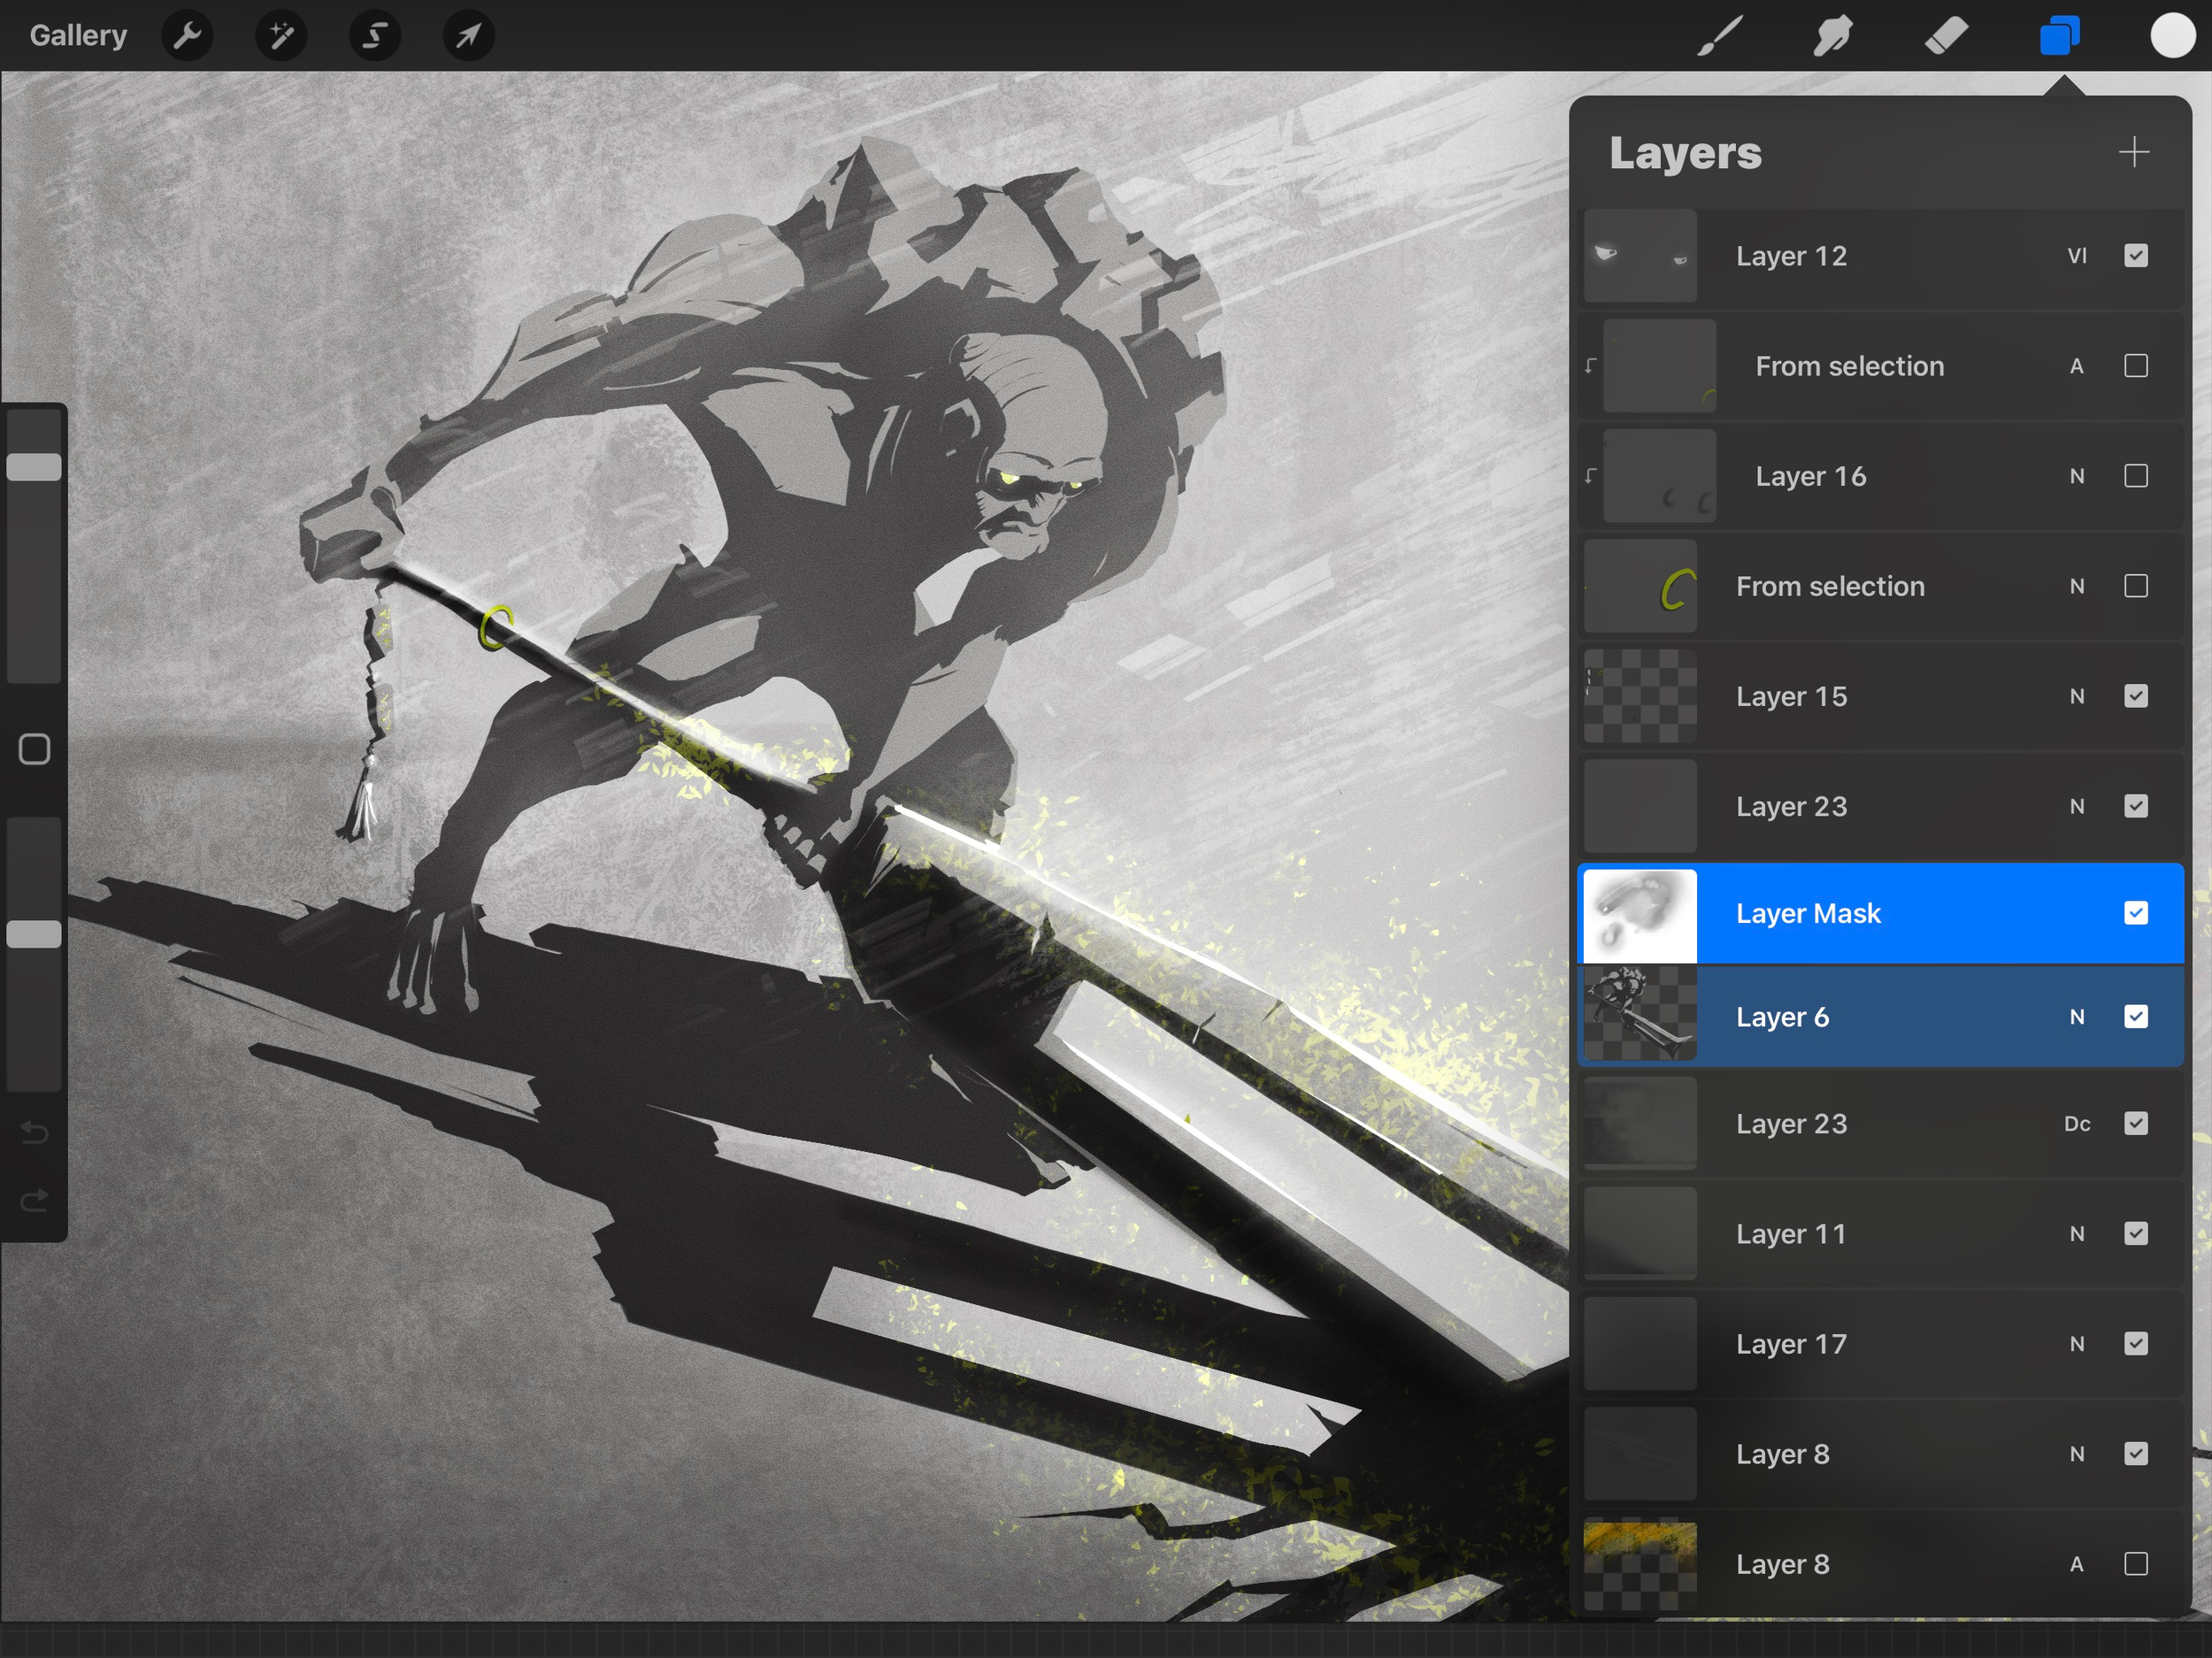This screenshot has height=1658, width=2212.
Task: Tap the undo arrow
Action: click(x=34, y=1132)
